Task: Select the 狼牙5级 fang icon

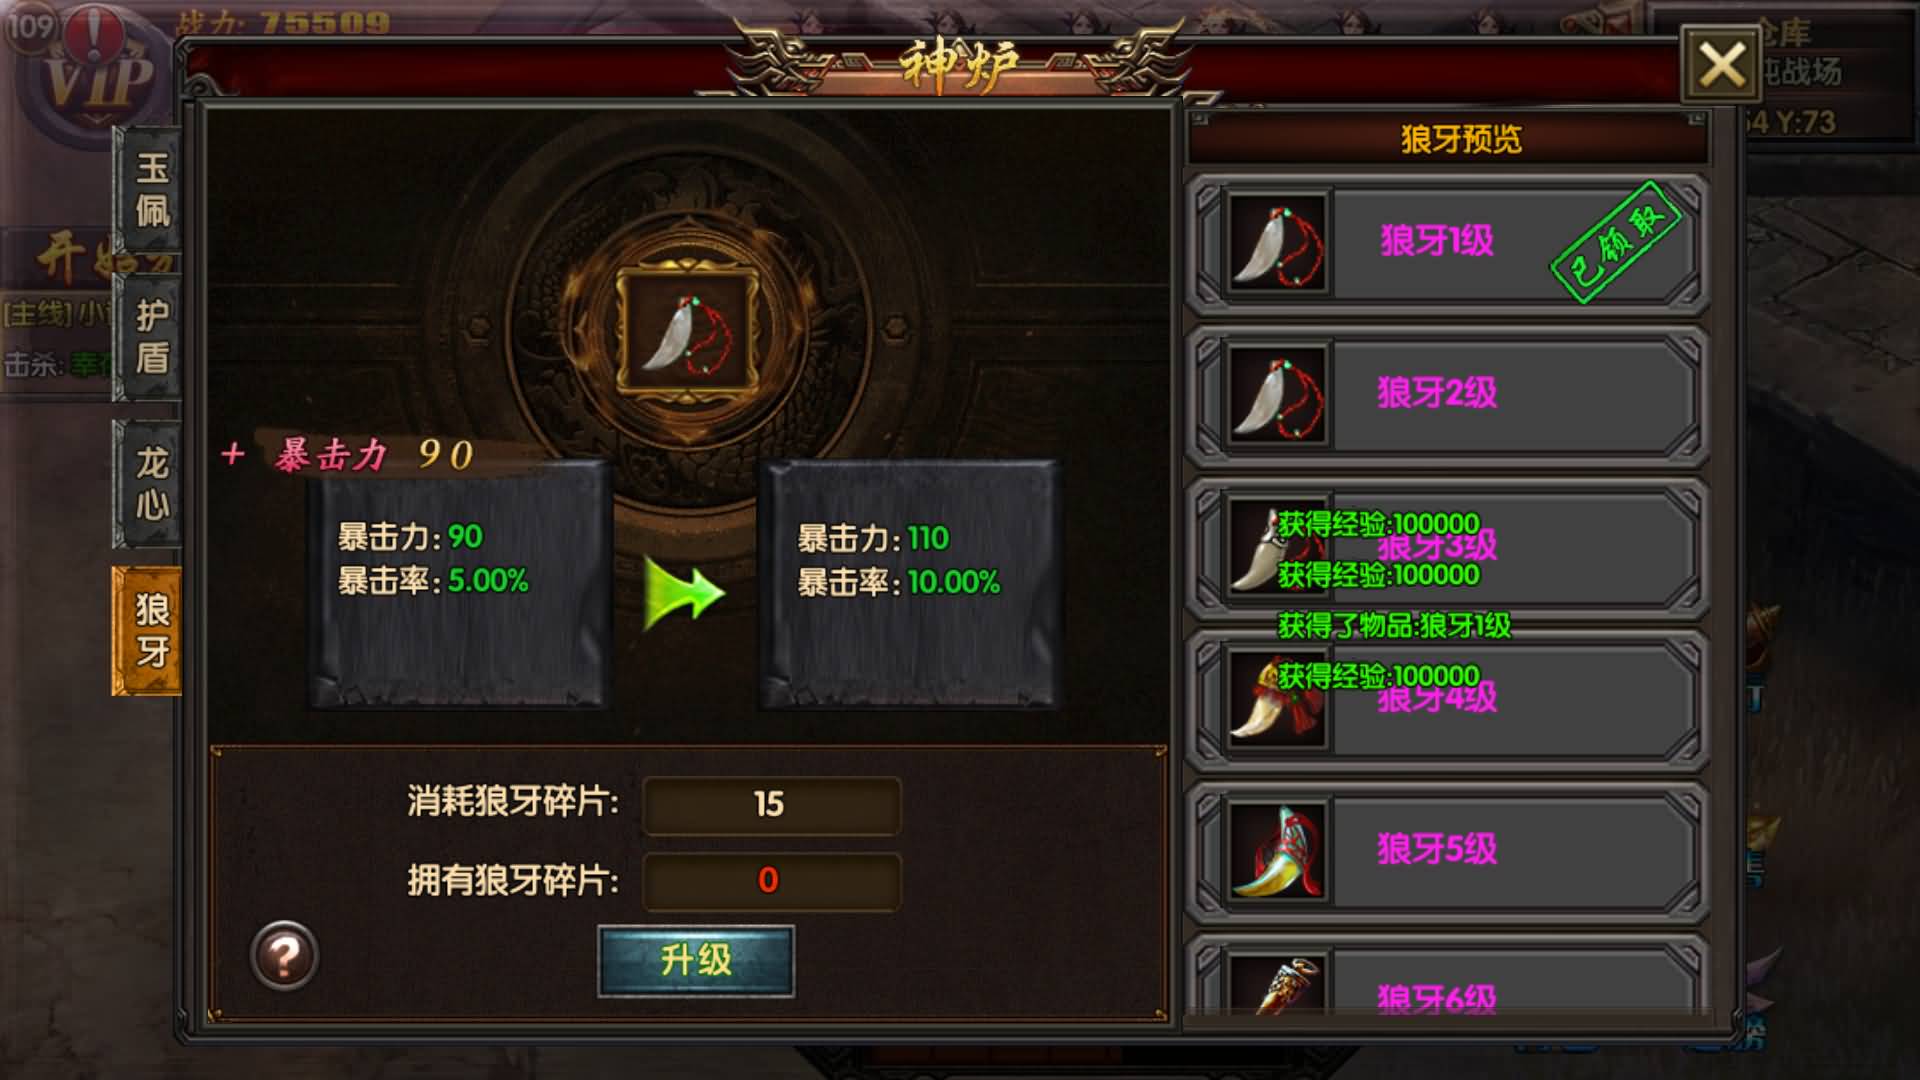Action: [1277, 851]
